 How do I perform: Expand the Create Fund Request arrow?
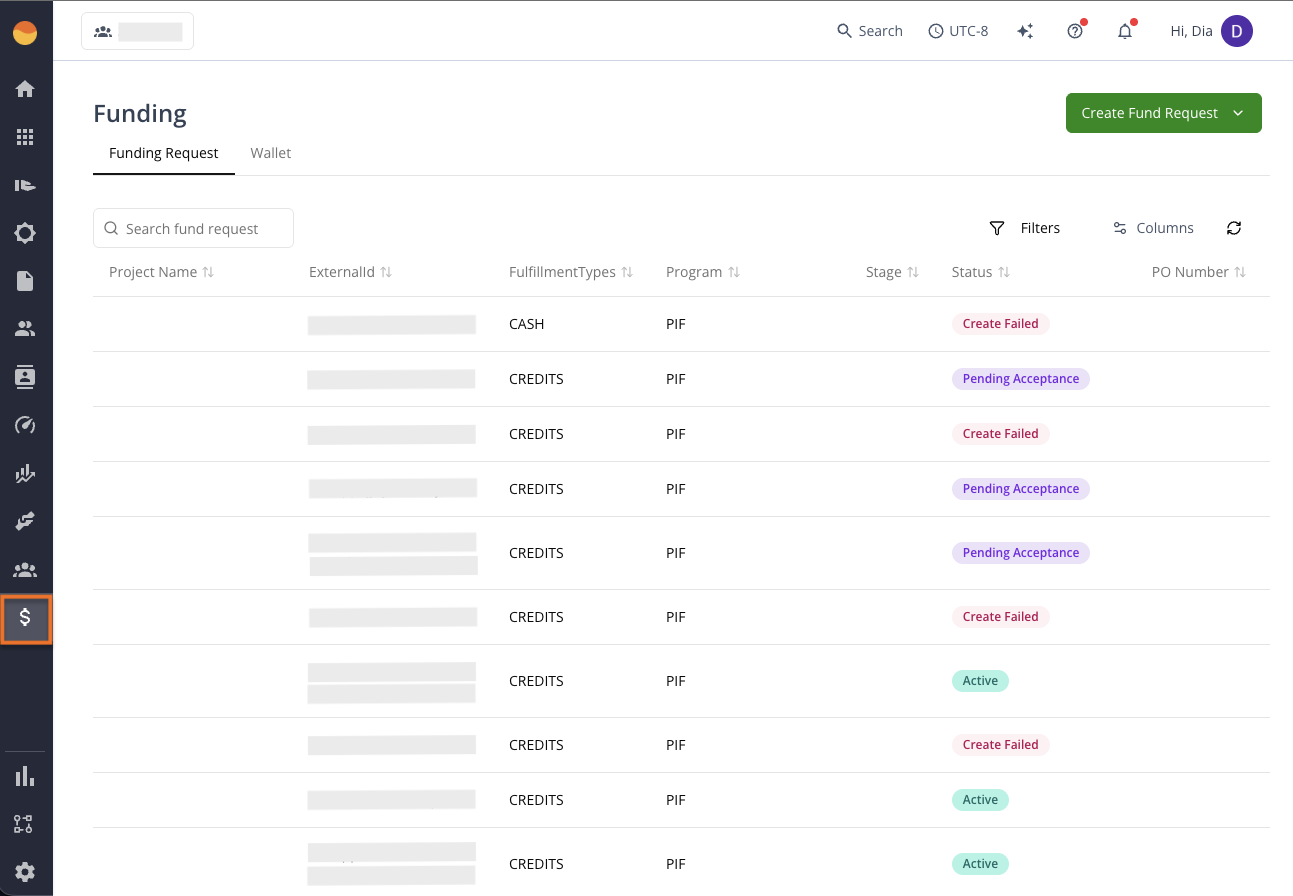pos(1238,113)
